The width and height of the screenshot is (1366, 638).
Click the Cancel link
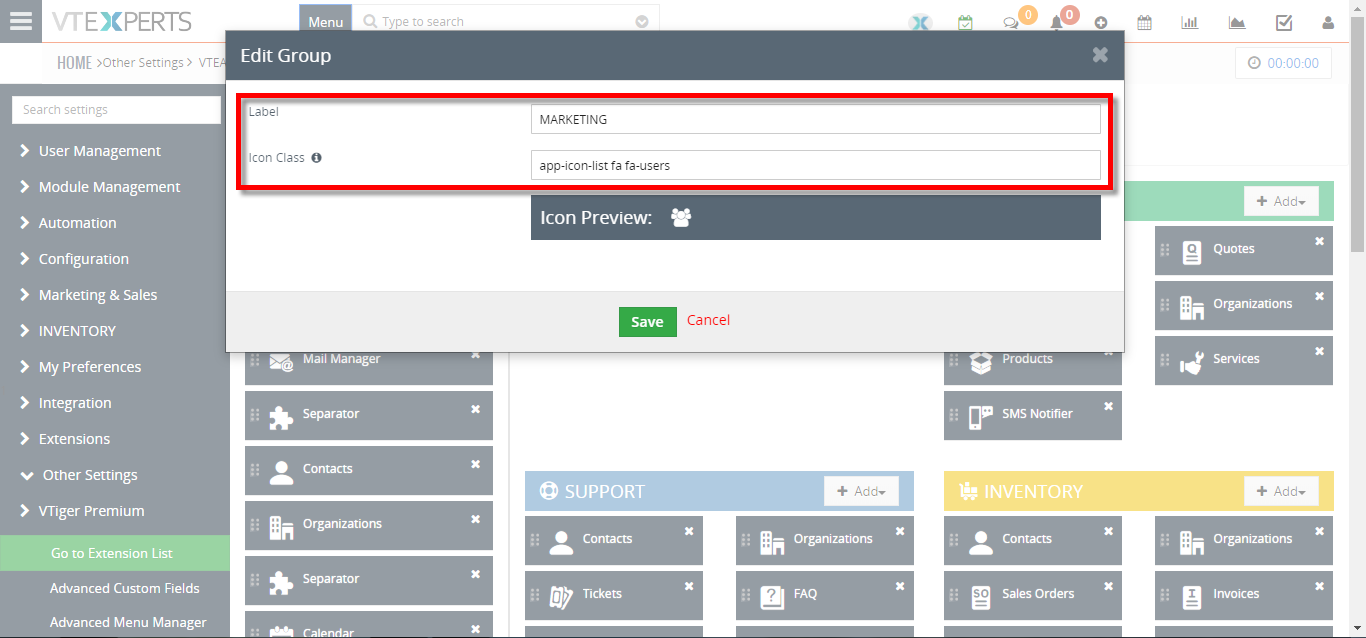tap(708, 320)
